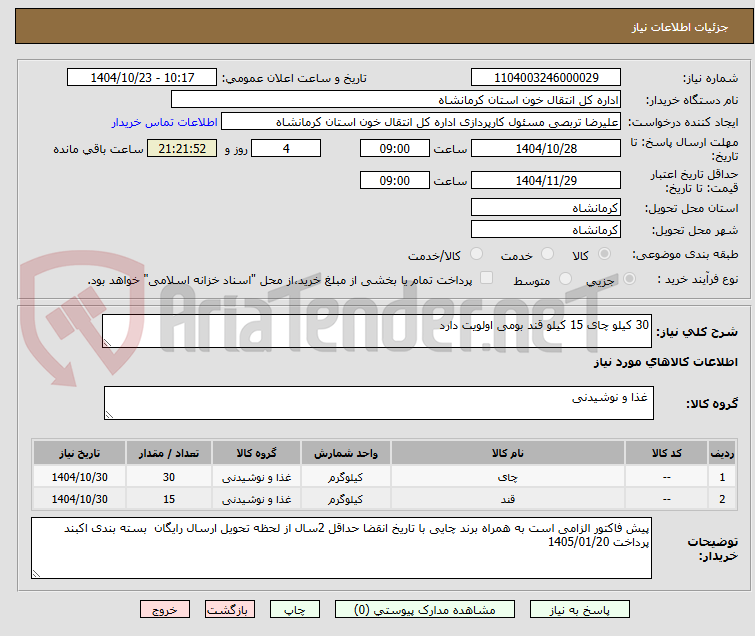Click the remaining time countdown 21:21:52

tap(182, 148)
